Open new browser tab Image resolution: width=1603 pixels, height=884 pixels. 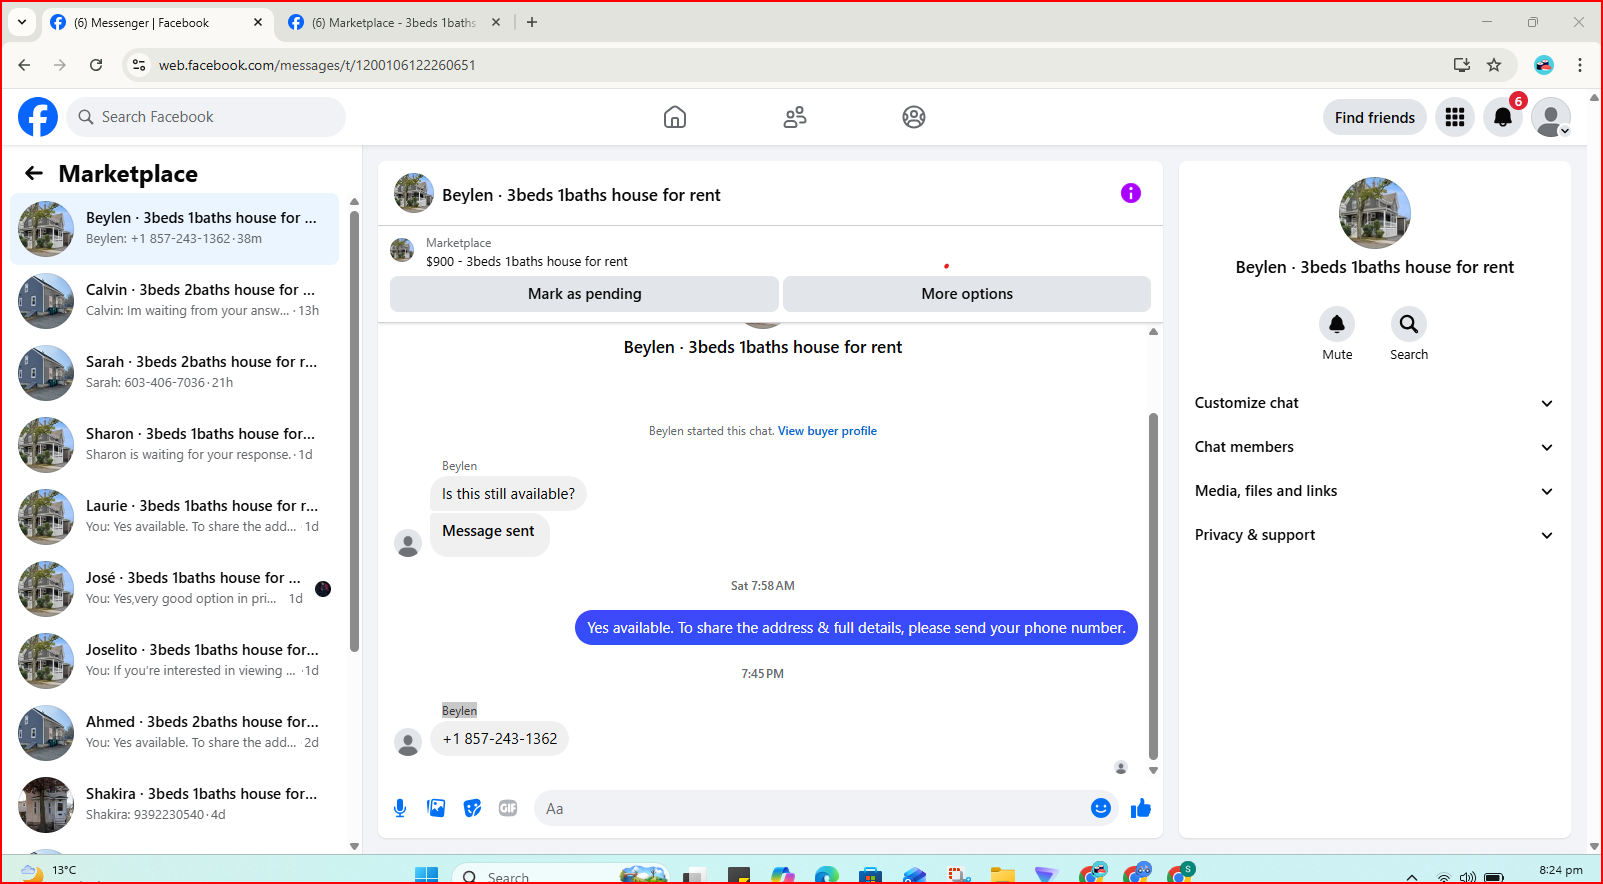[x=532, y=22]
